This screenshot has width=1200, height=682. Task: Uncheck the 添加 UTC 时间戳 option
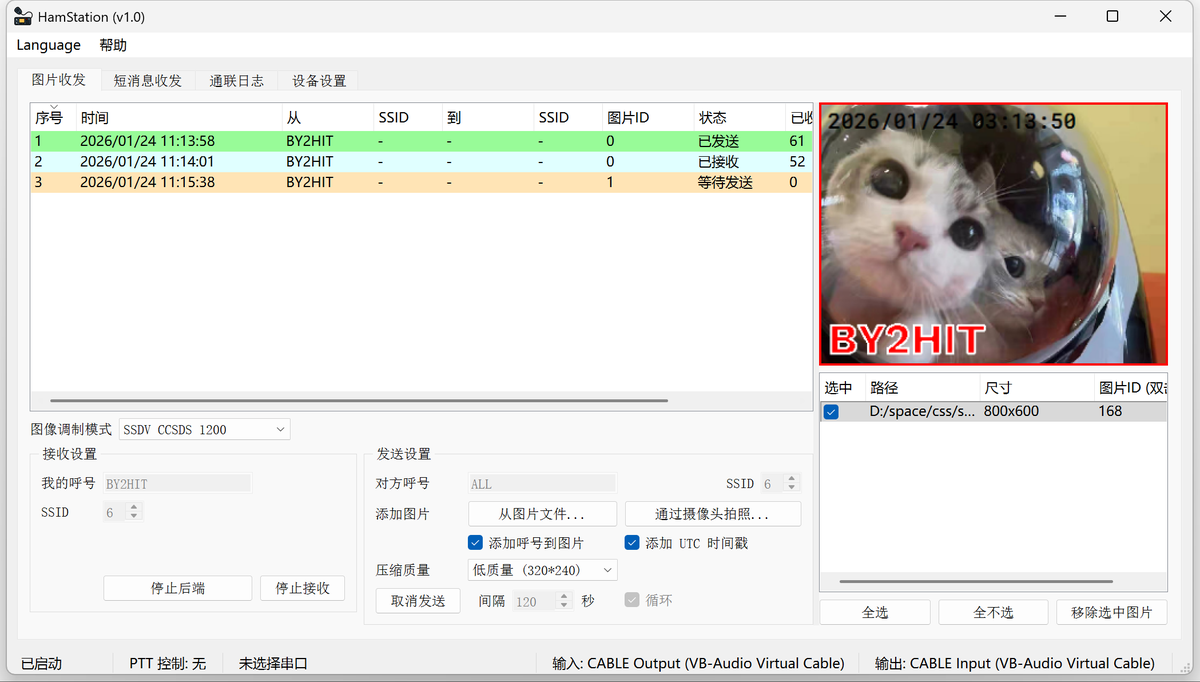632,542
